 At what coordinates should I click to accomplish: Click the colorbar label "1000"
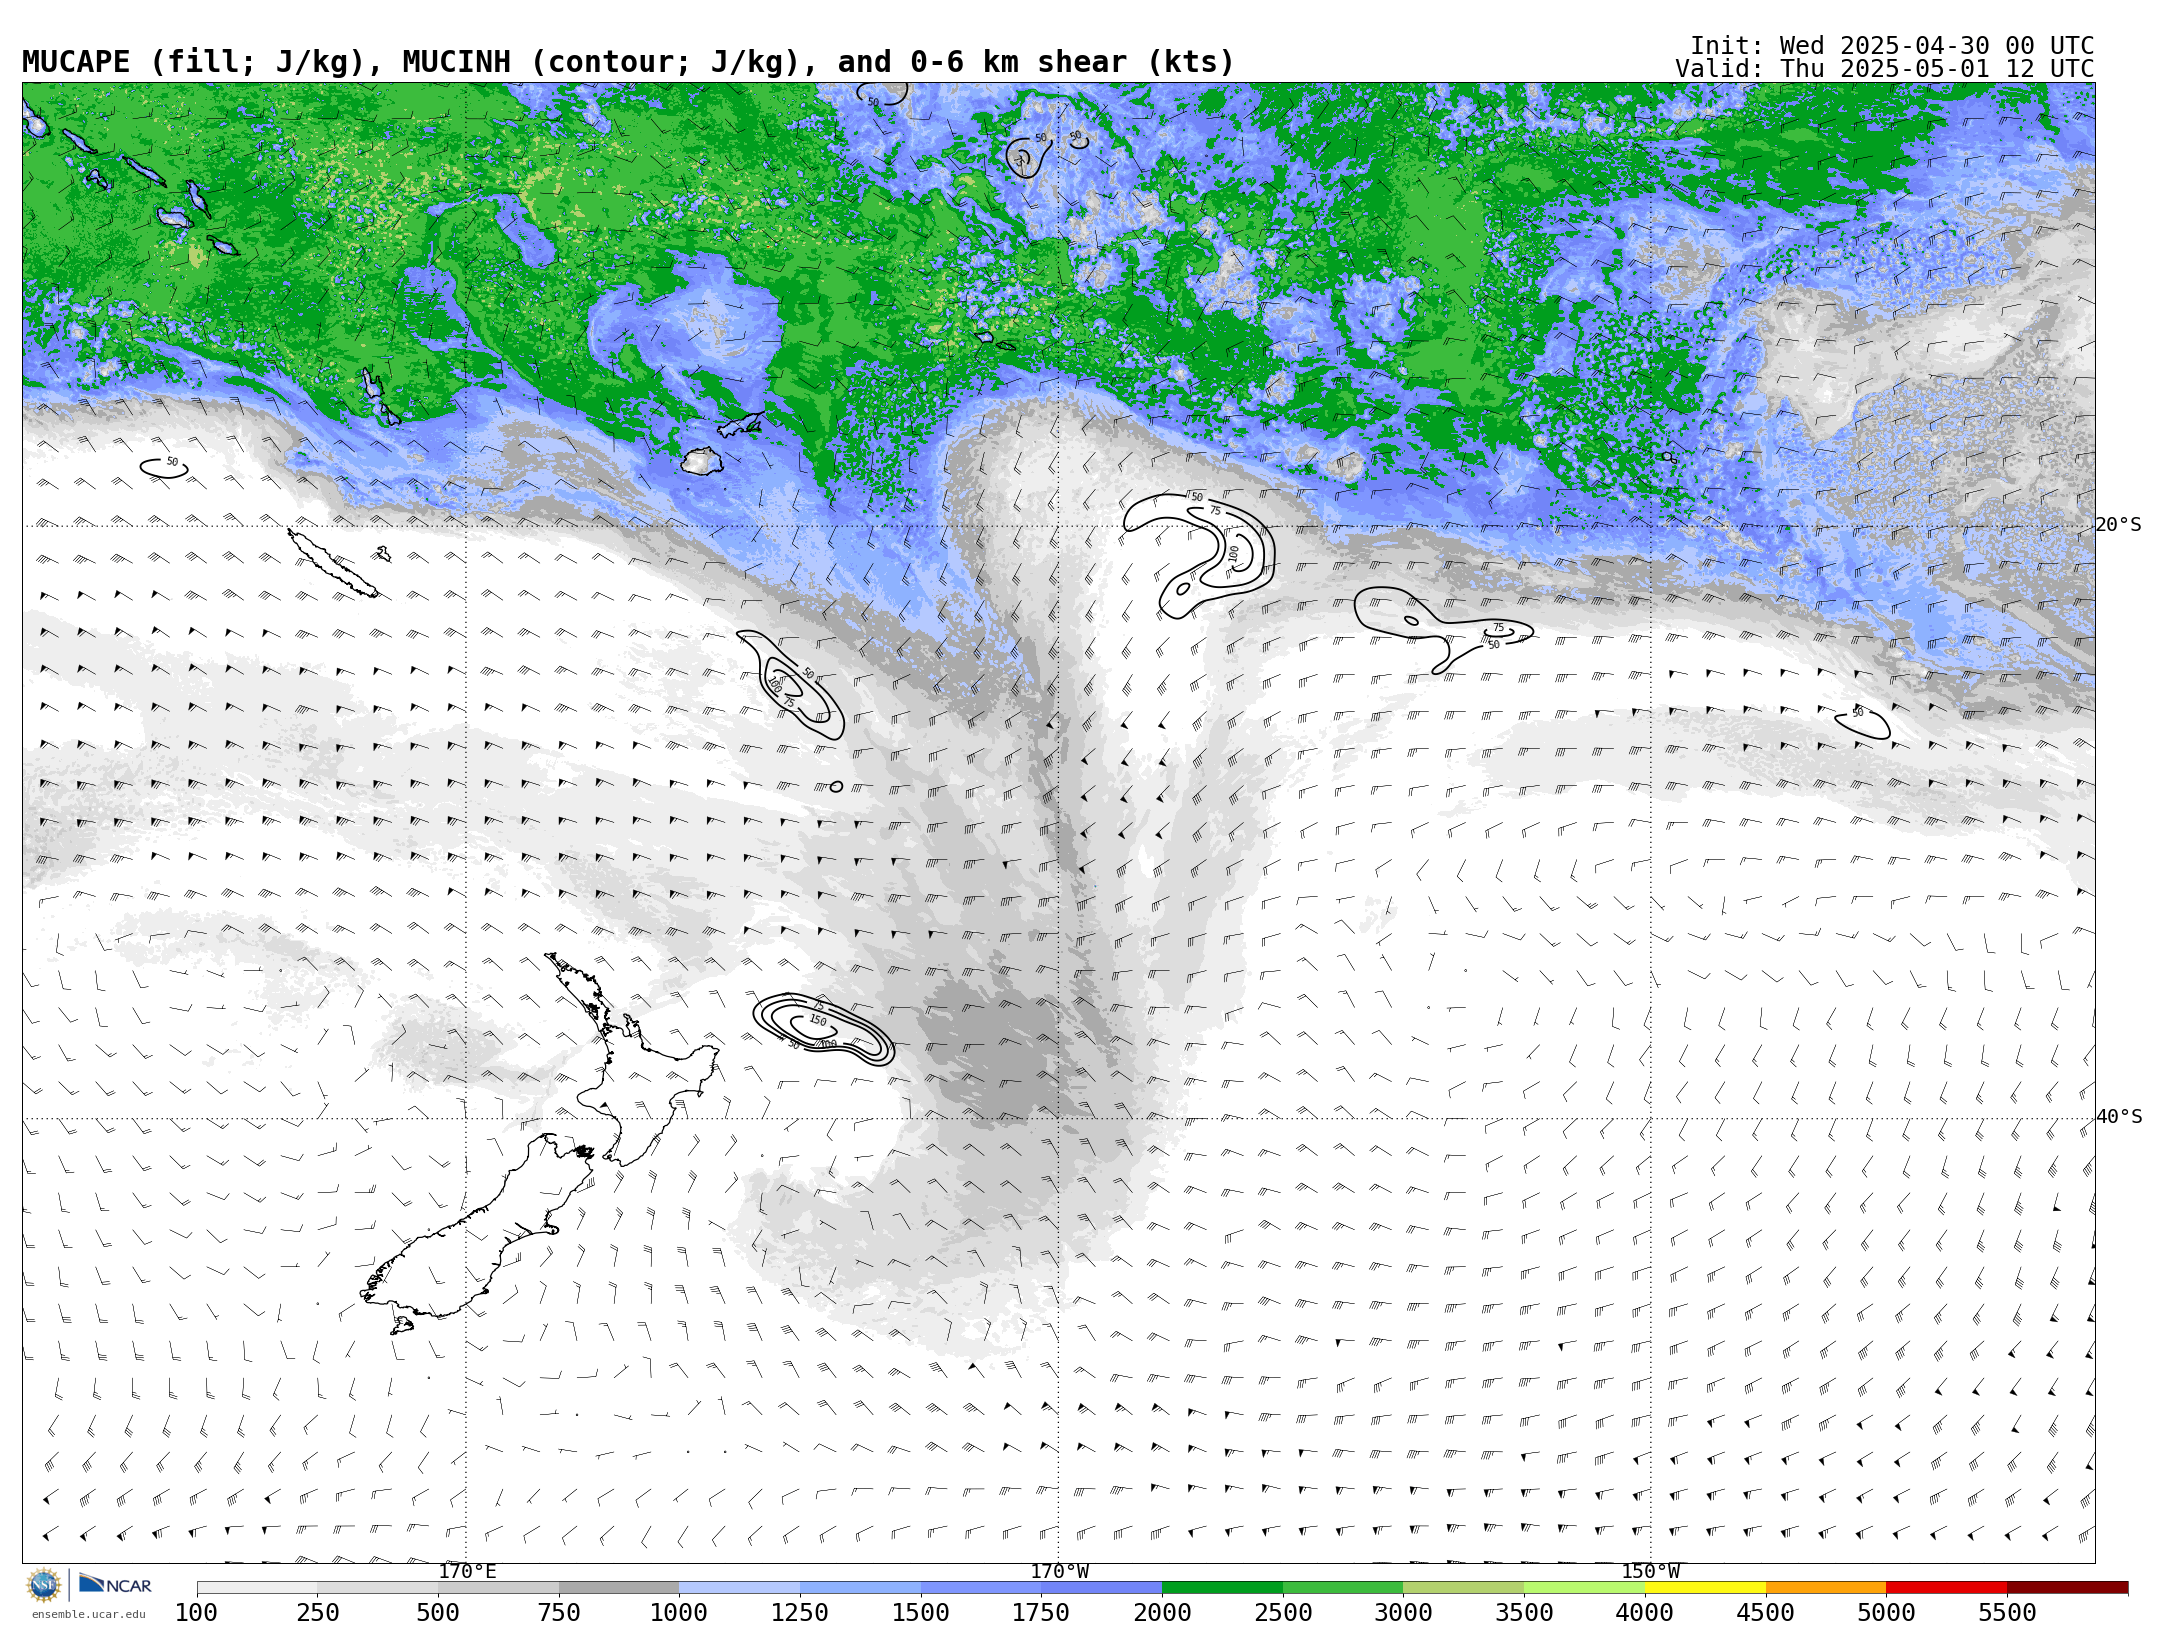tap(679, 1613)
